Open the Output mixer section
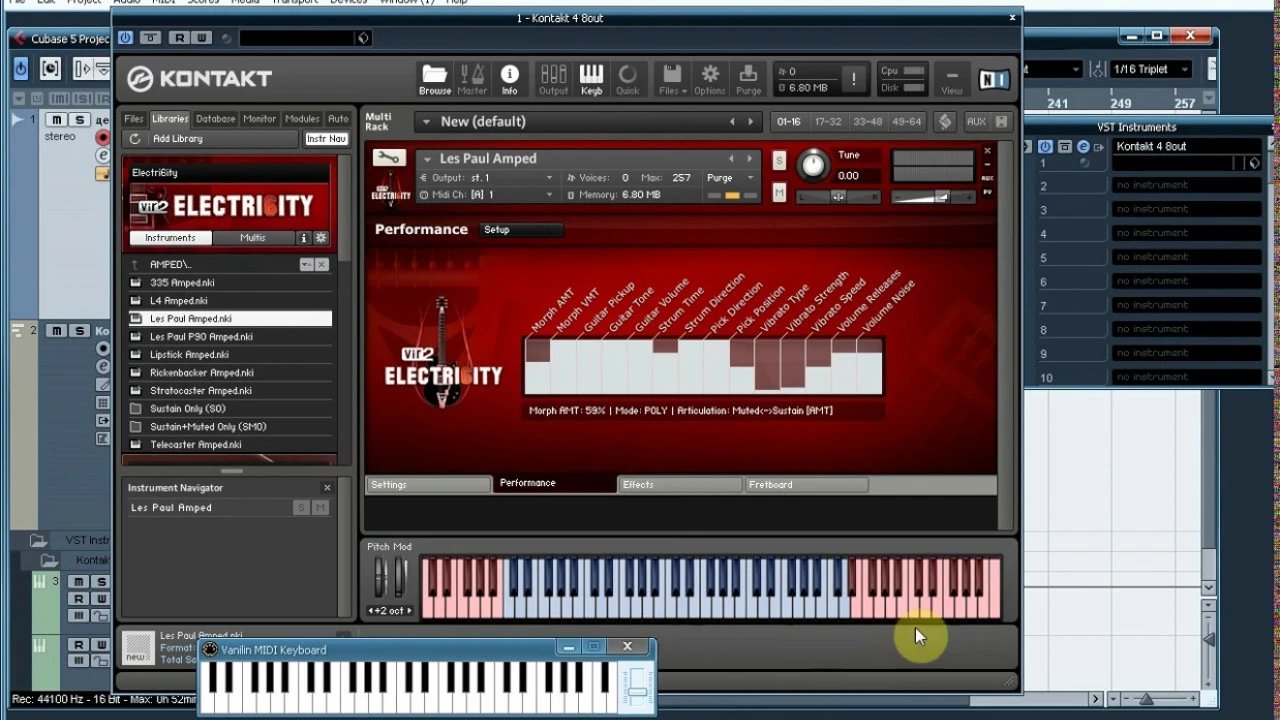 pos(553,80)
